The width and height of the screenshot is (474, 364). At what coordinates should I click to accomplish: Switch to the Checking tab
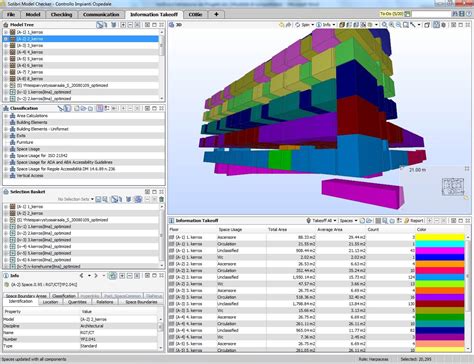point(61,15)
